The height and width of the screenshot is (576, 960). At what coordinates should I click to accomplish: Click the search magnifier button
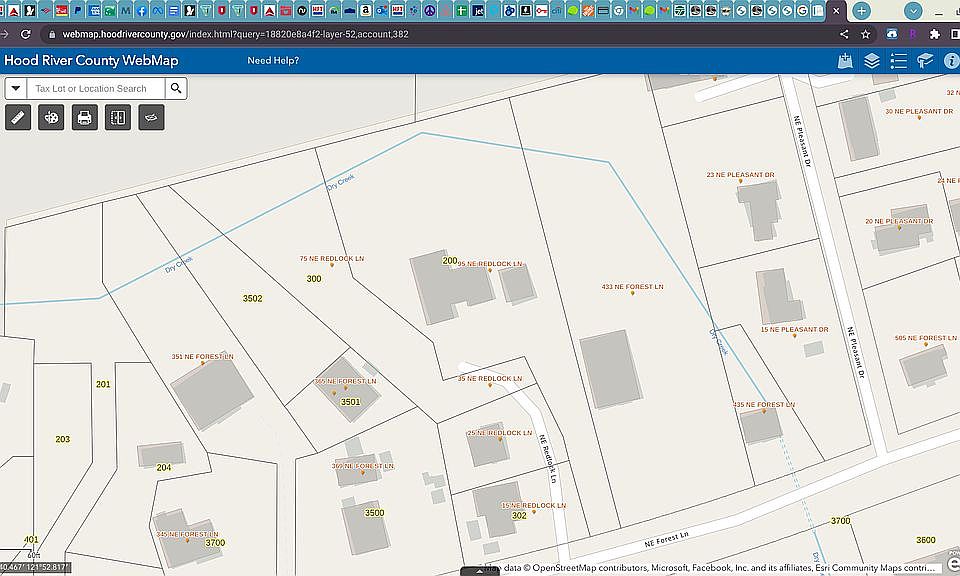(x=176, y=88)
